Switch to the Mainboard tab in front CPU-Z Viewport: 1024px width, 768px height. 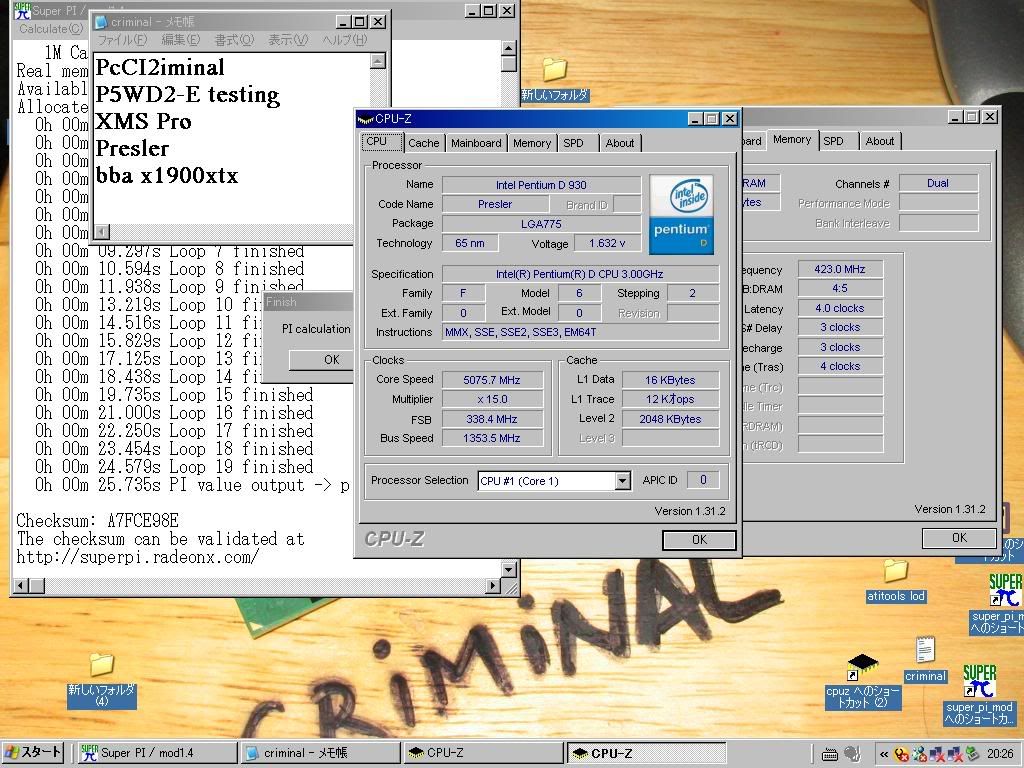[476, 143]
